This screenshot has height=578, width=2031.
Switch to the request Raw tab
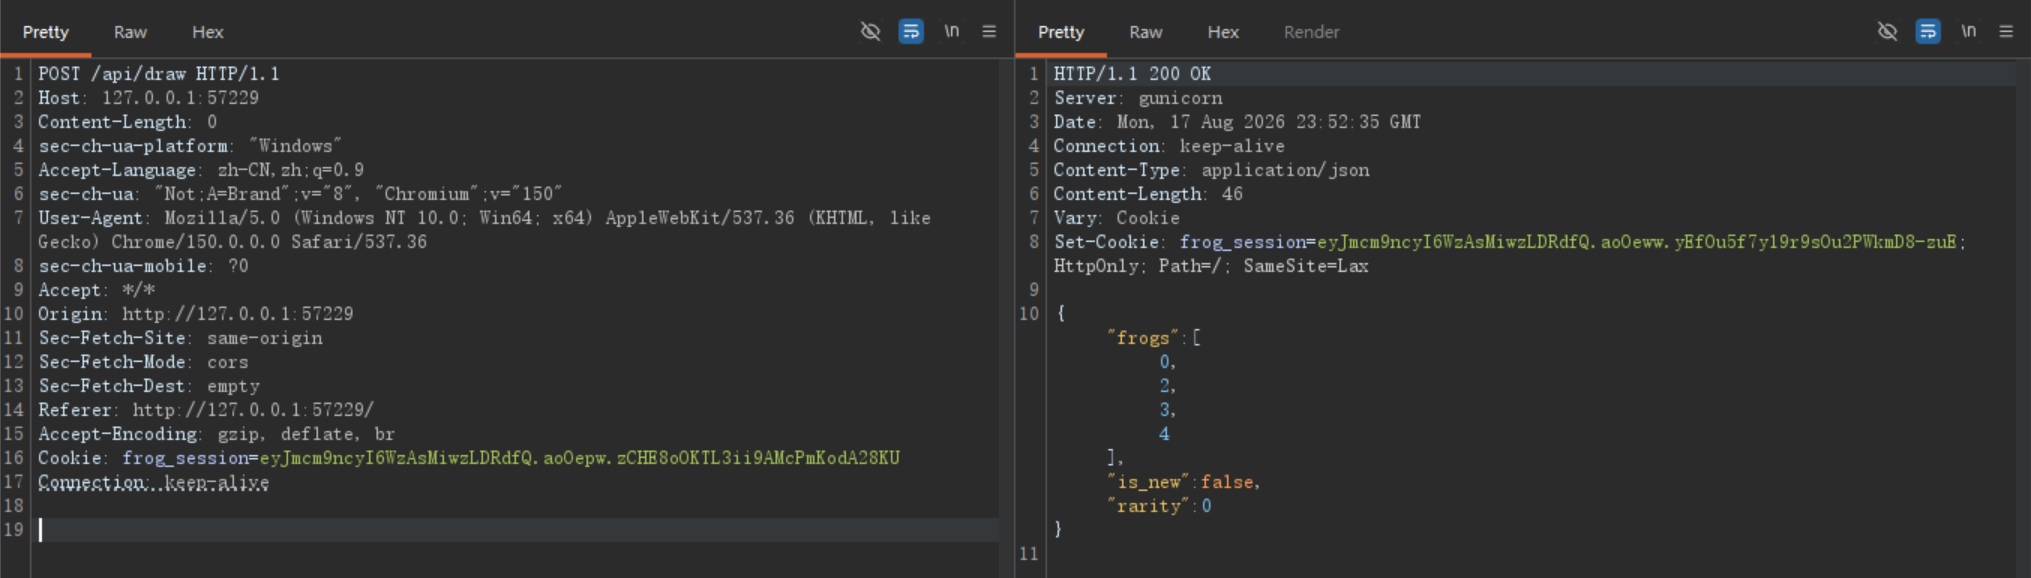pyautogui.click(x=130, y=32)
